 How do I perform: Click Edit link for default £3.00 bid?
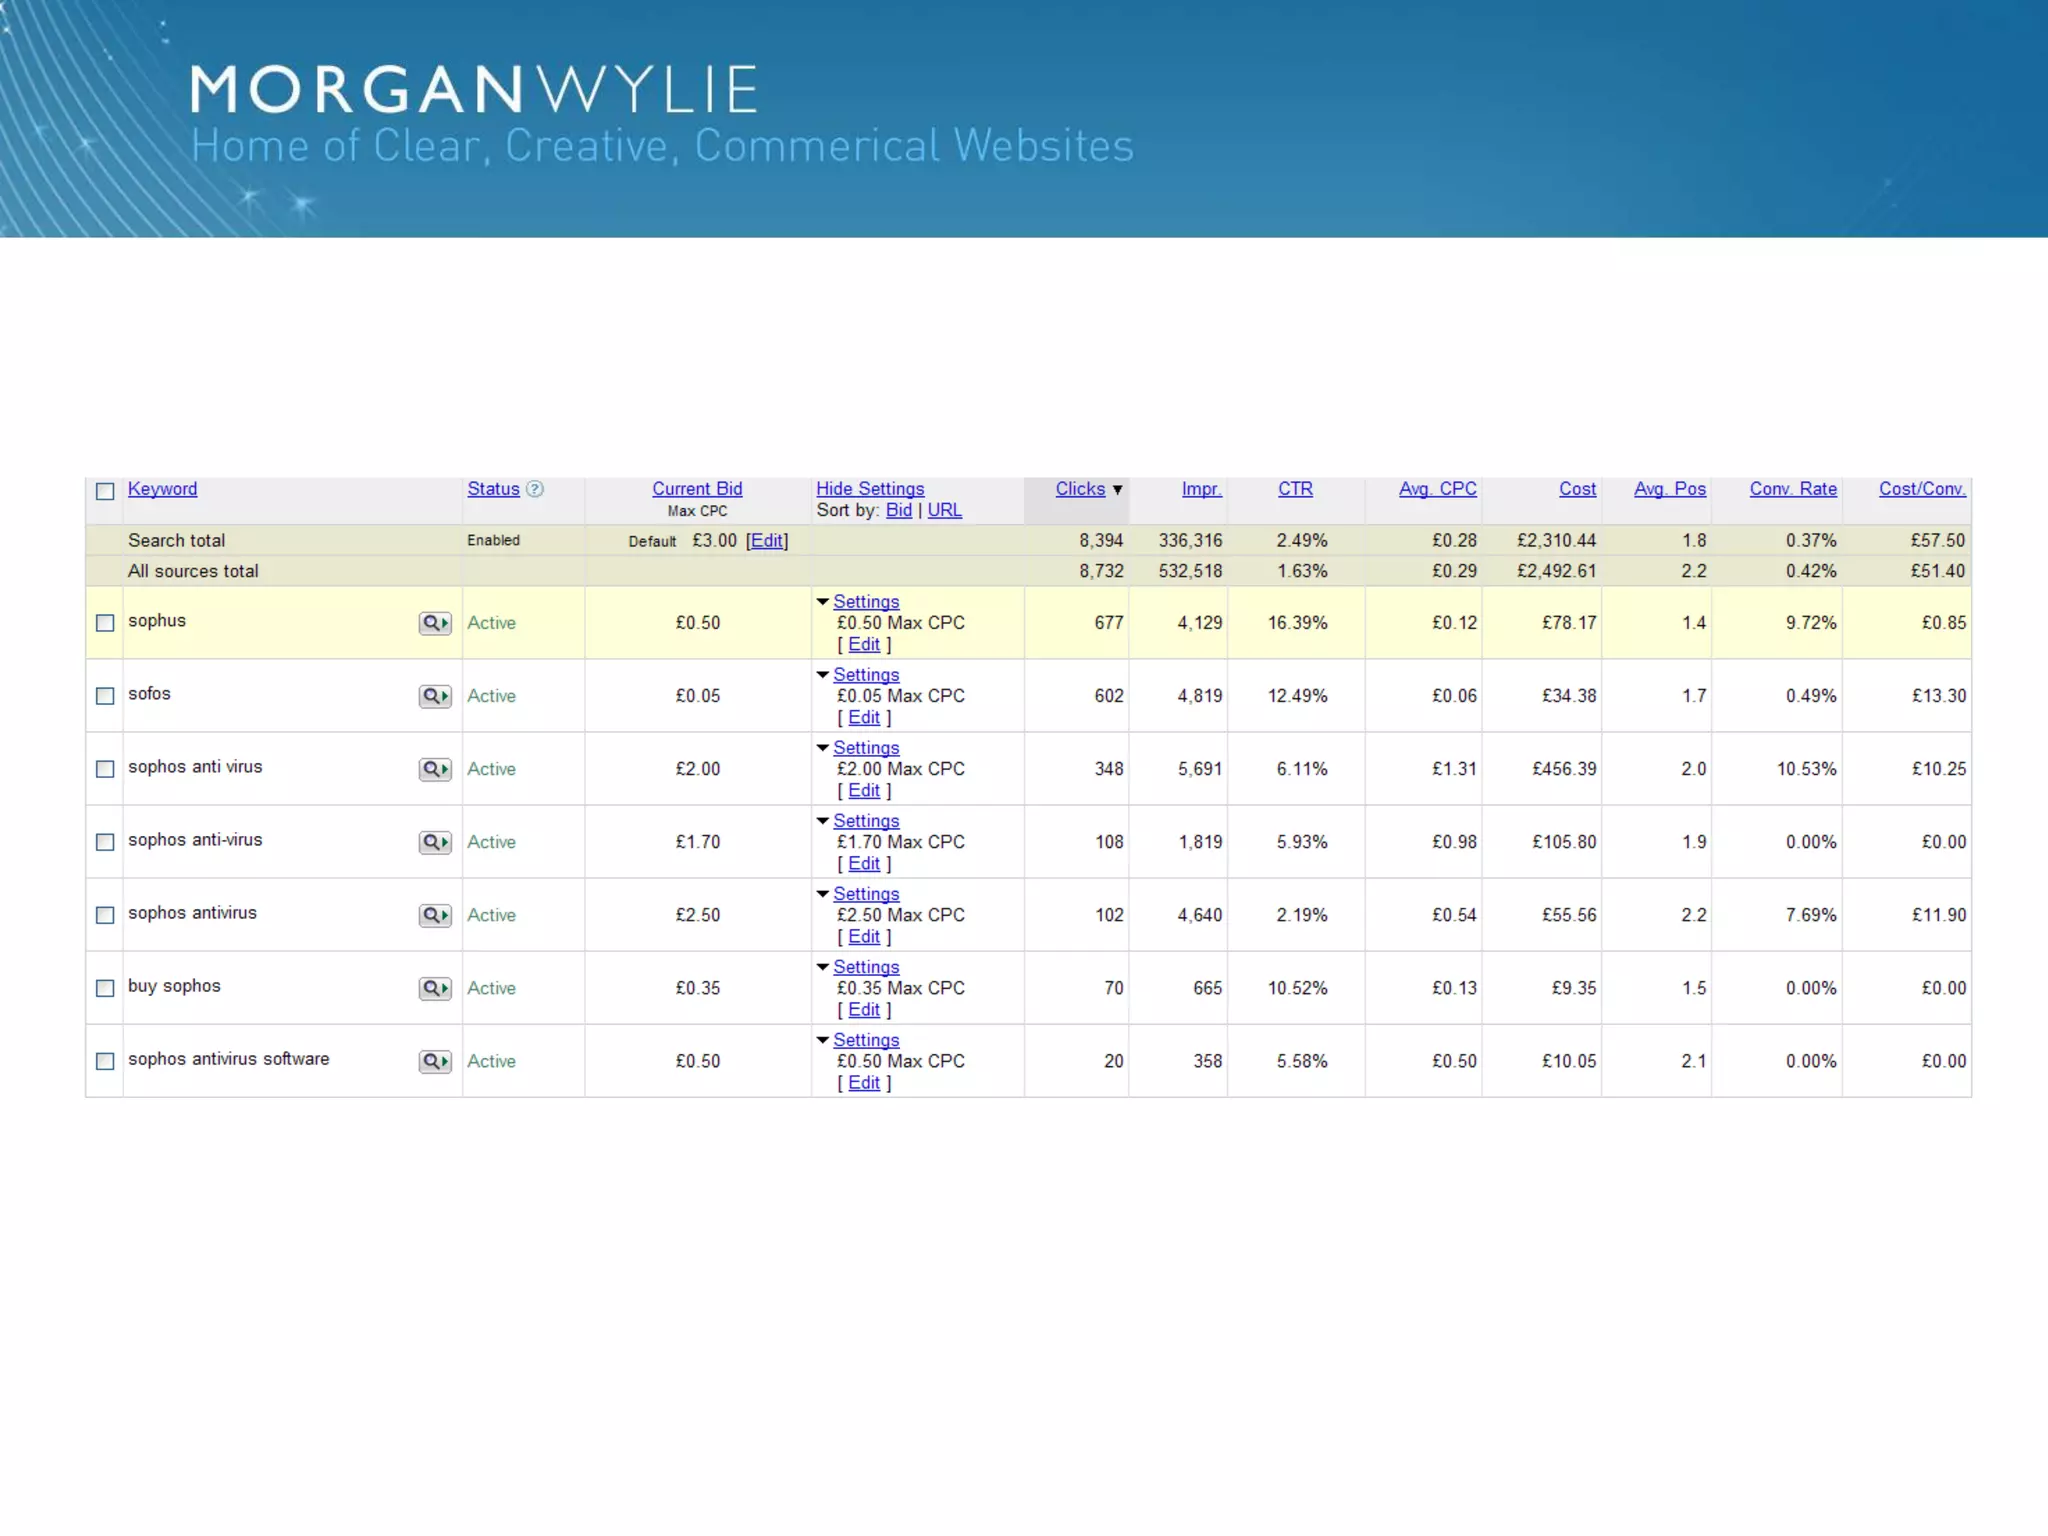point(767,541)
